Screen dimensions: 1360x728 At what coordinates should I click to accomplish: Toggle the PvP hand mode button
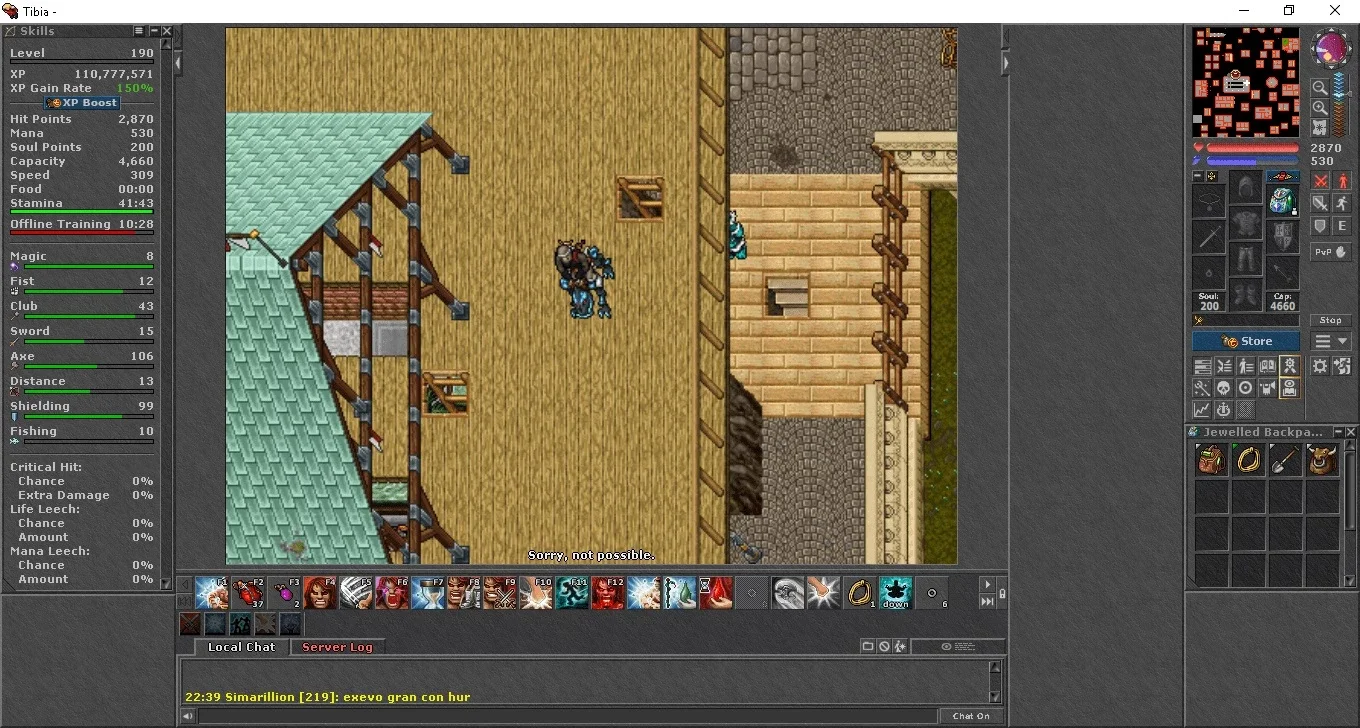[1331, 253]
